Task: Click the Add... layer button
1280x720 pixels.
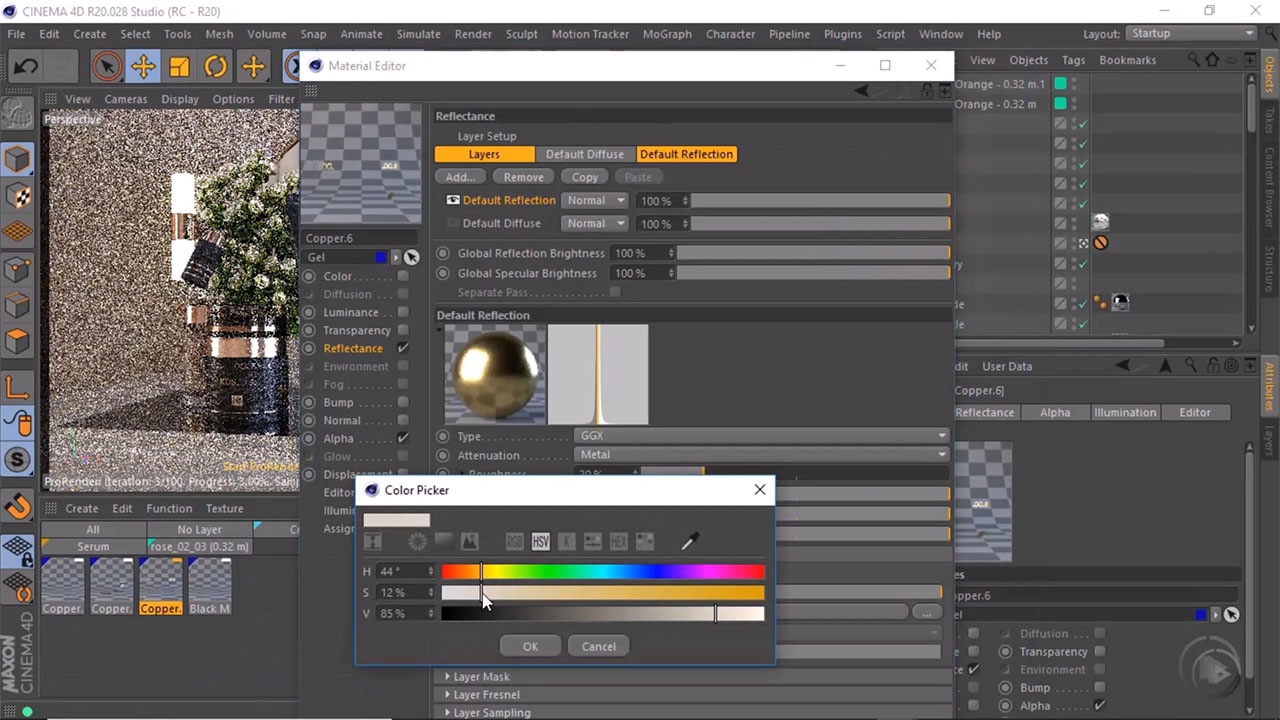Action: point(460,177)
